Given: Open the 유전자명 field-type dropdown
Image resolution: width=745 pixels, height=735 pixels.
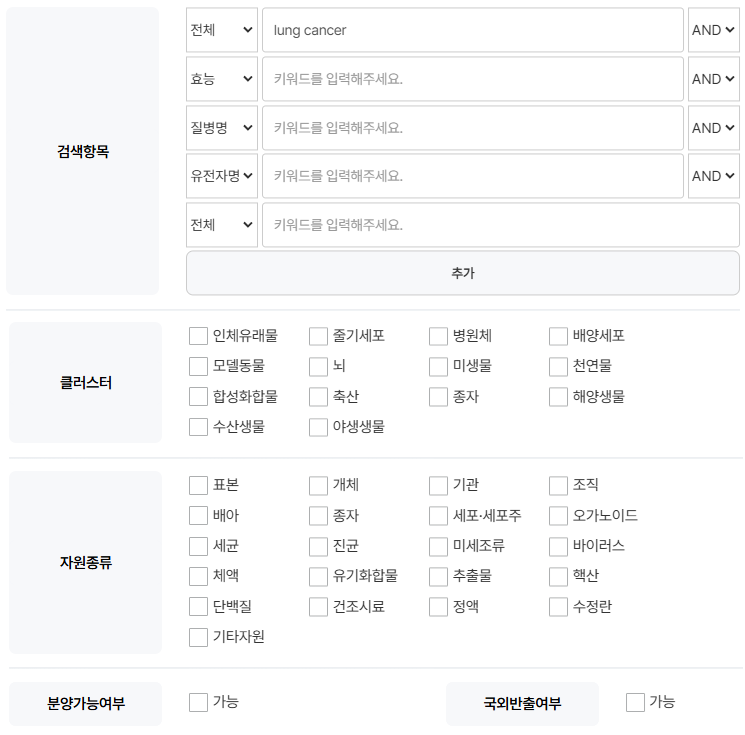Looking at the screenshot, I should pos(221,176).
